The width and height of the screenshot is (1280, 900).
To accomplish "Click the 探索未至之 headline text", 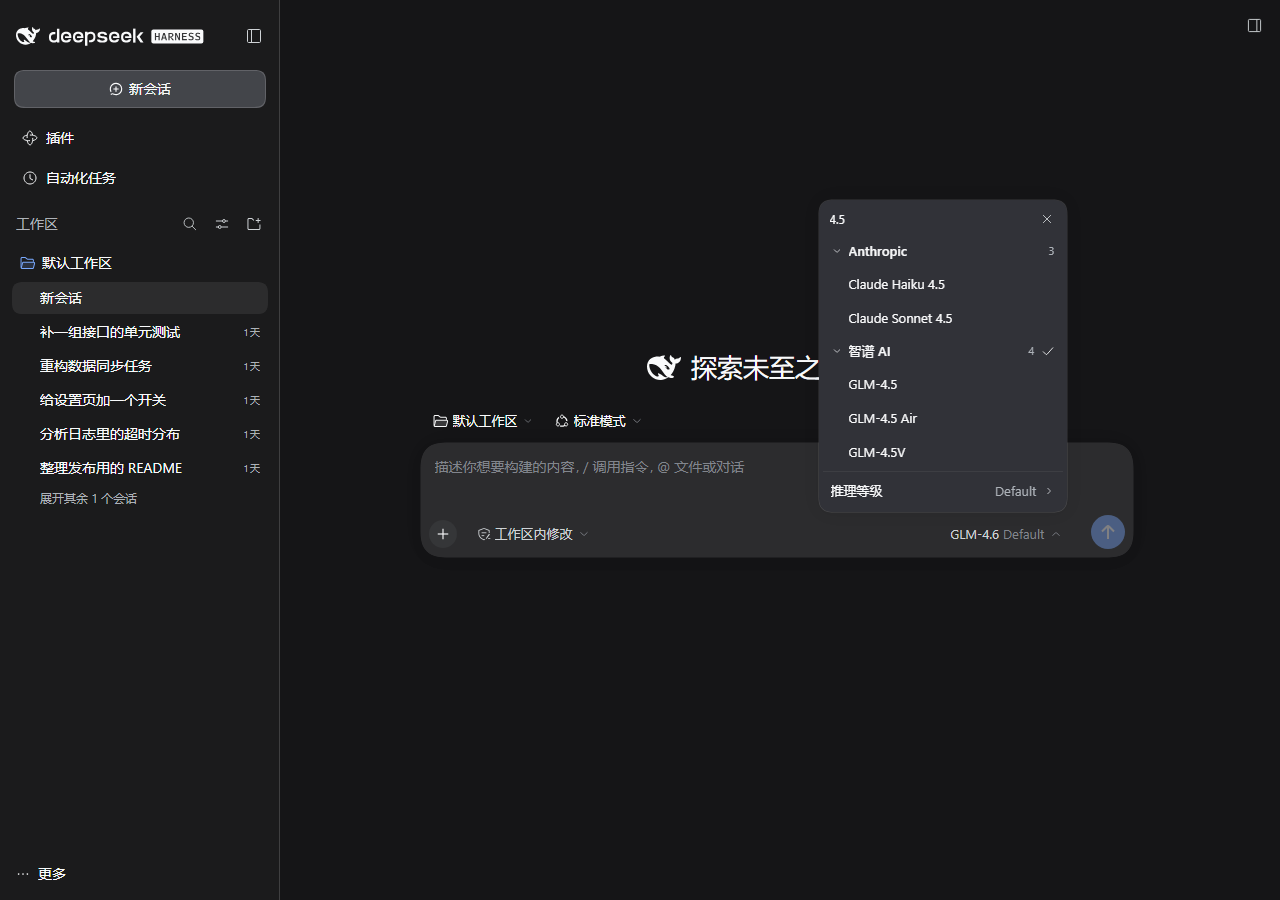I will coord(755,367).
